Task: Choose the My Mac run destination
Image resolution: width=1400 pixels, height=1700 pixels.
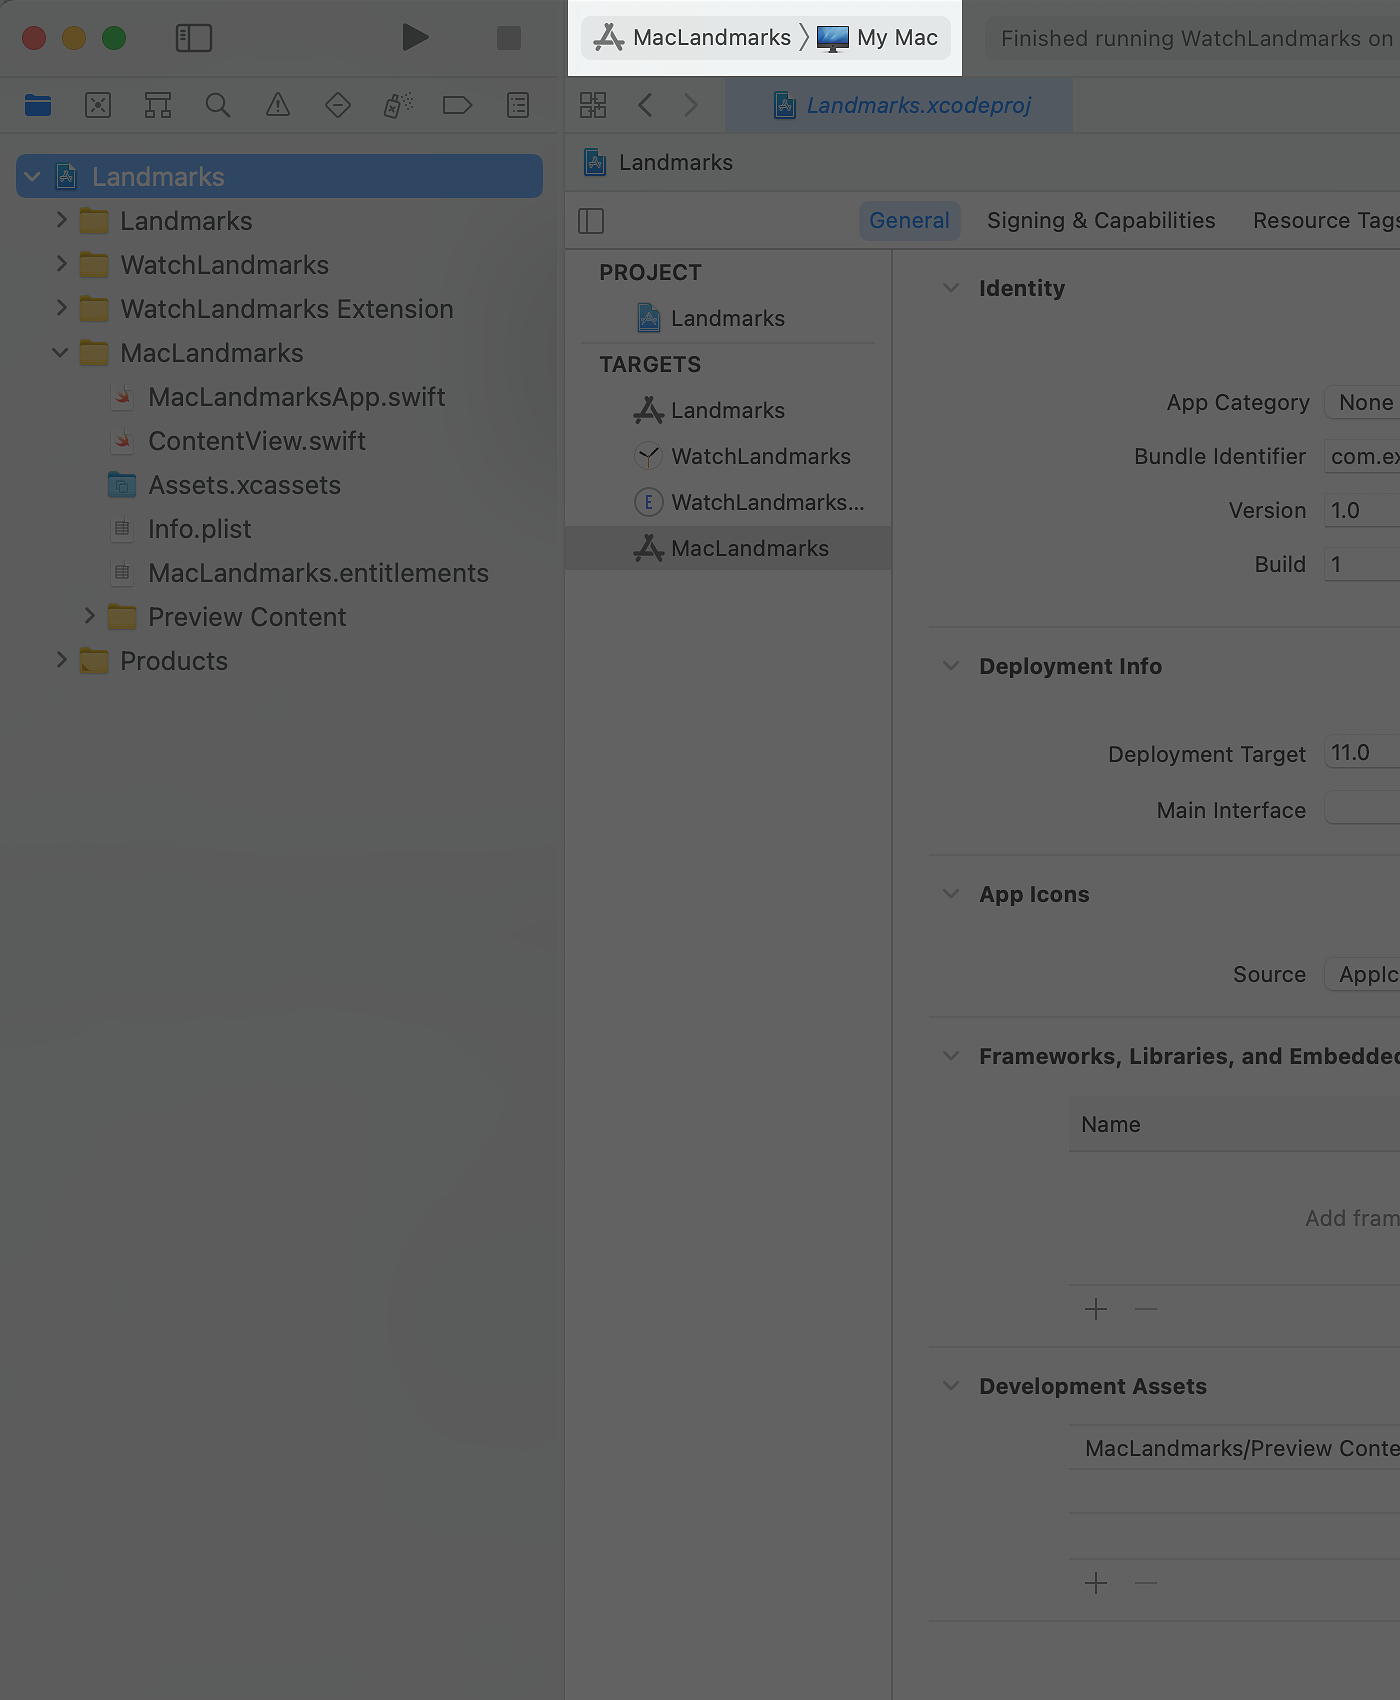Action: click(878, 38)
